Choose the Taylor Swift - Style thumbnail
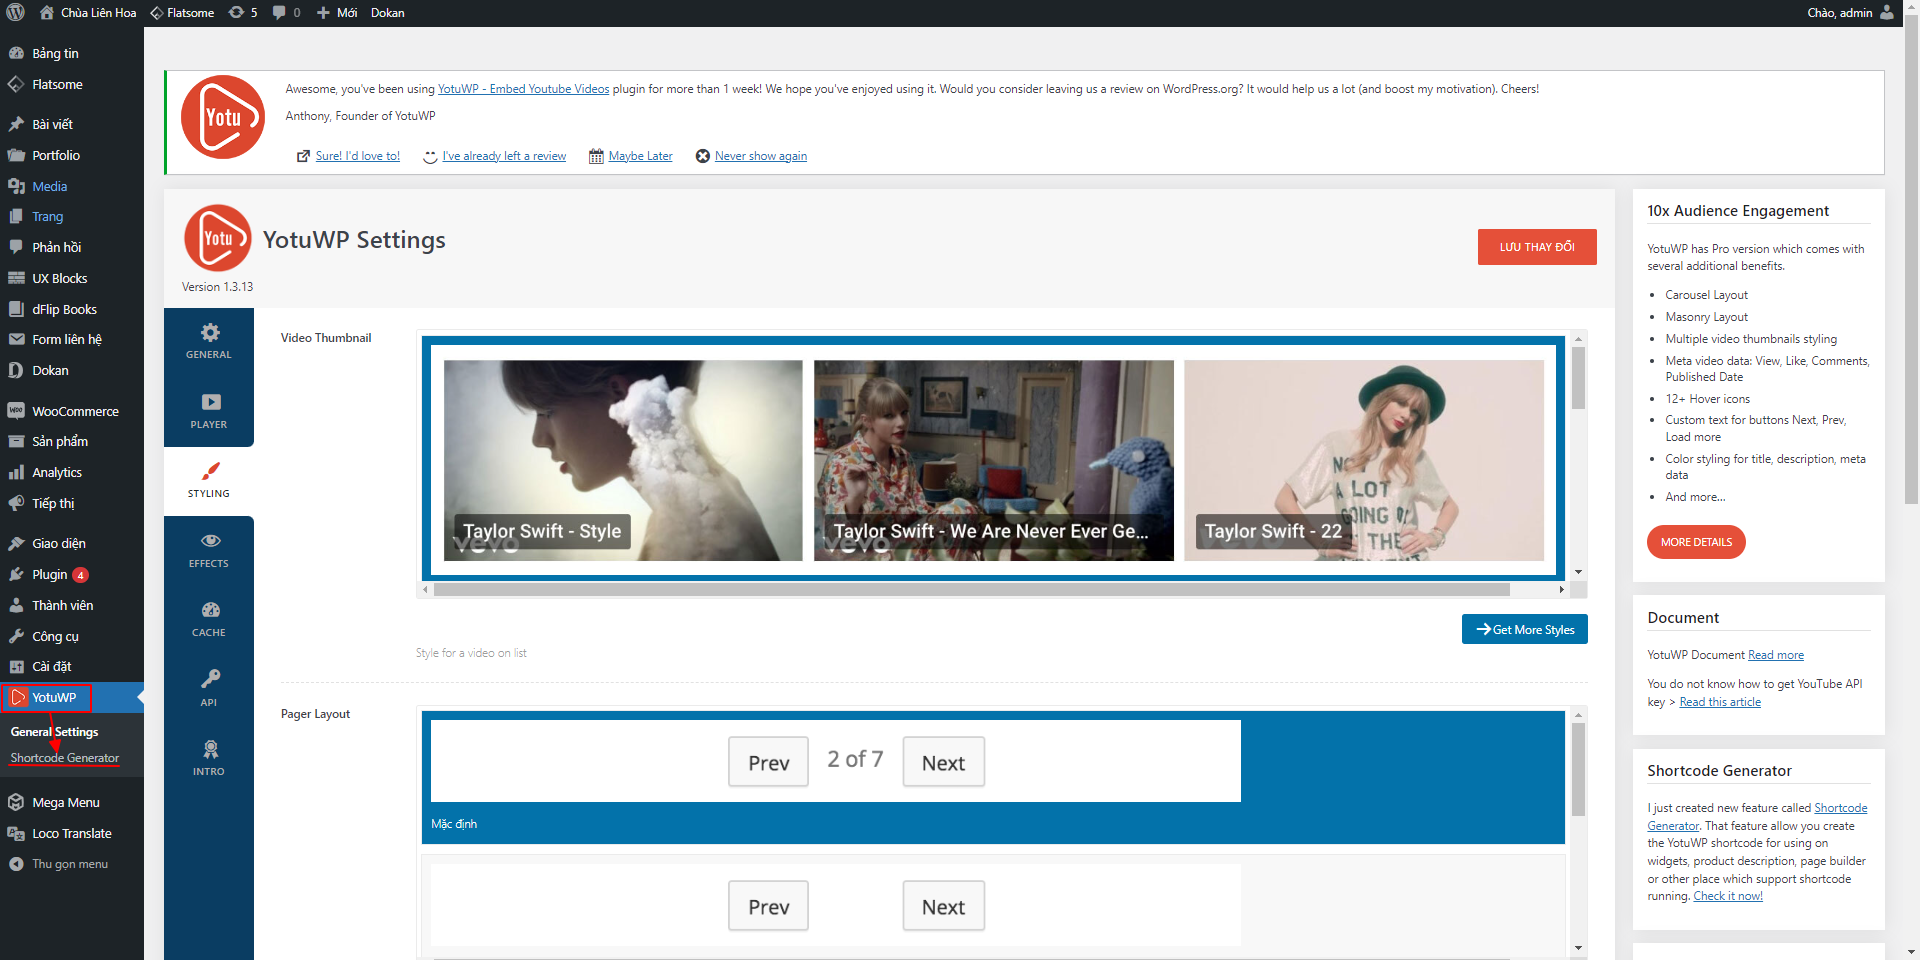 (623, 460)
